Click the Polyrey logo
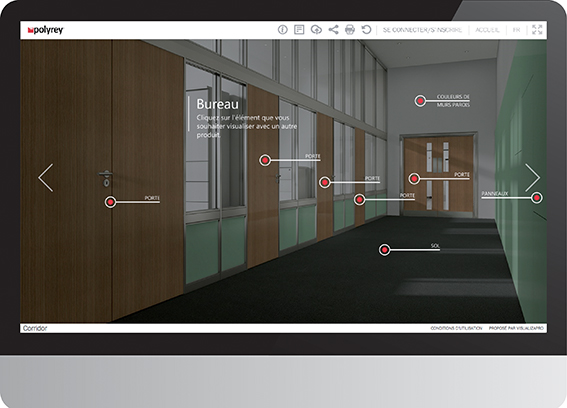Image resolution: width=567 pixels, height=408 pixels. (x=46, y=30)
